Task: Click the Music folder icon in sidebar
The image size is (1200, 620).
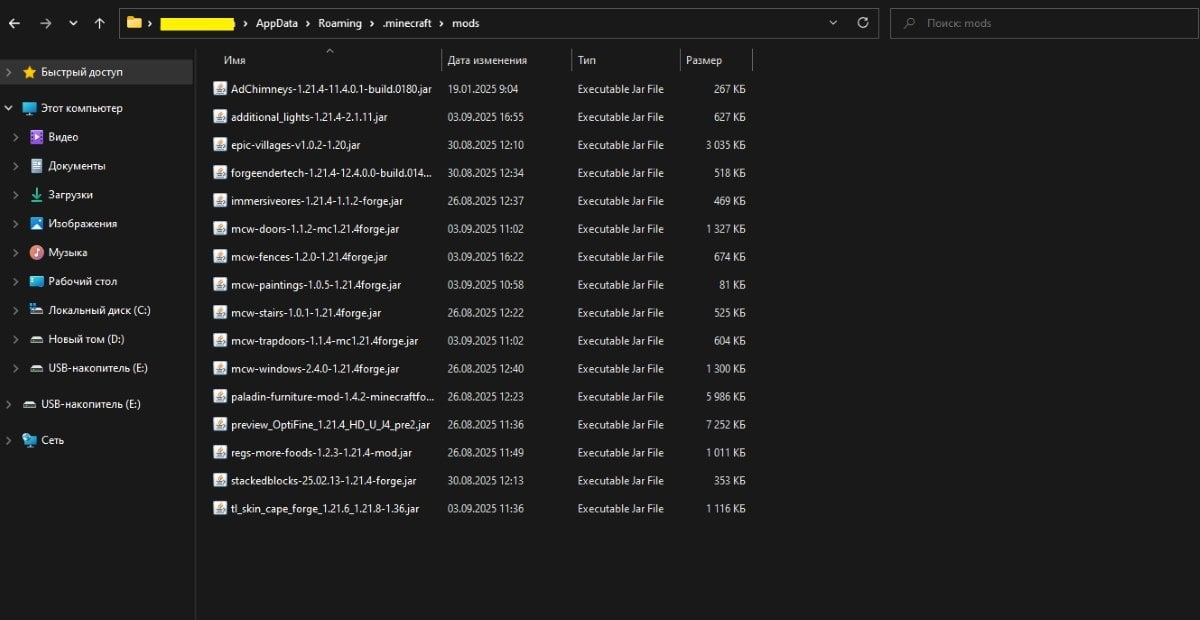Action: pyautogui.click(x=37, y=252)
